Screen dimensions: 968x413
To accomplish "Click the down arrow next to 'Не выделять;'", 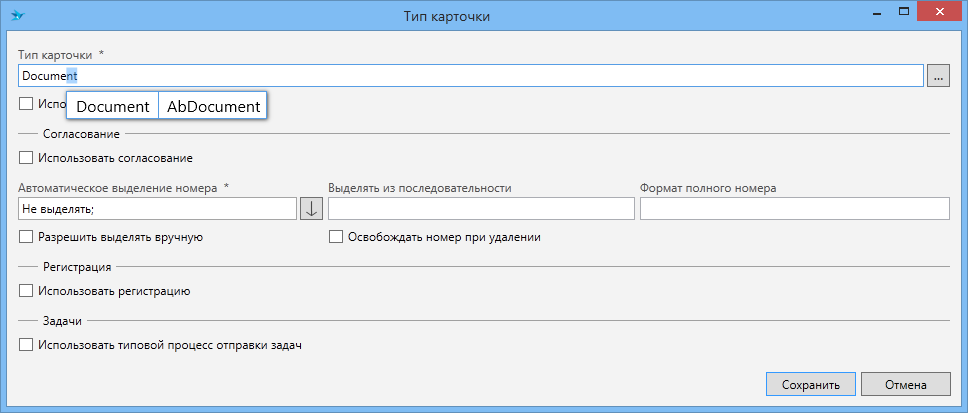I will (x=311, y=208).
